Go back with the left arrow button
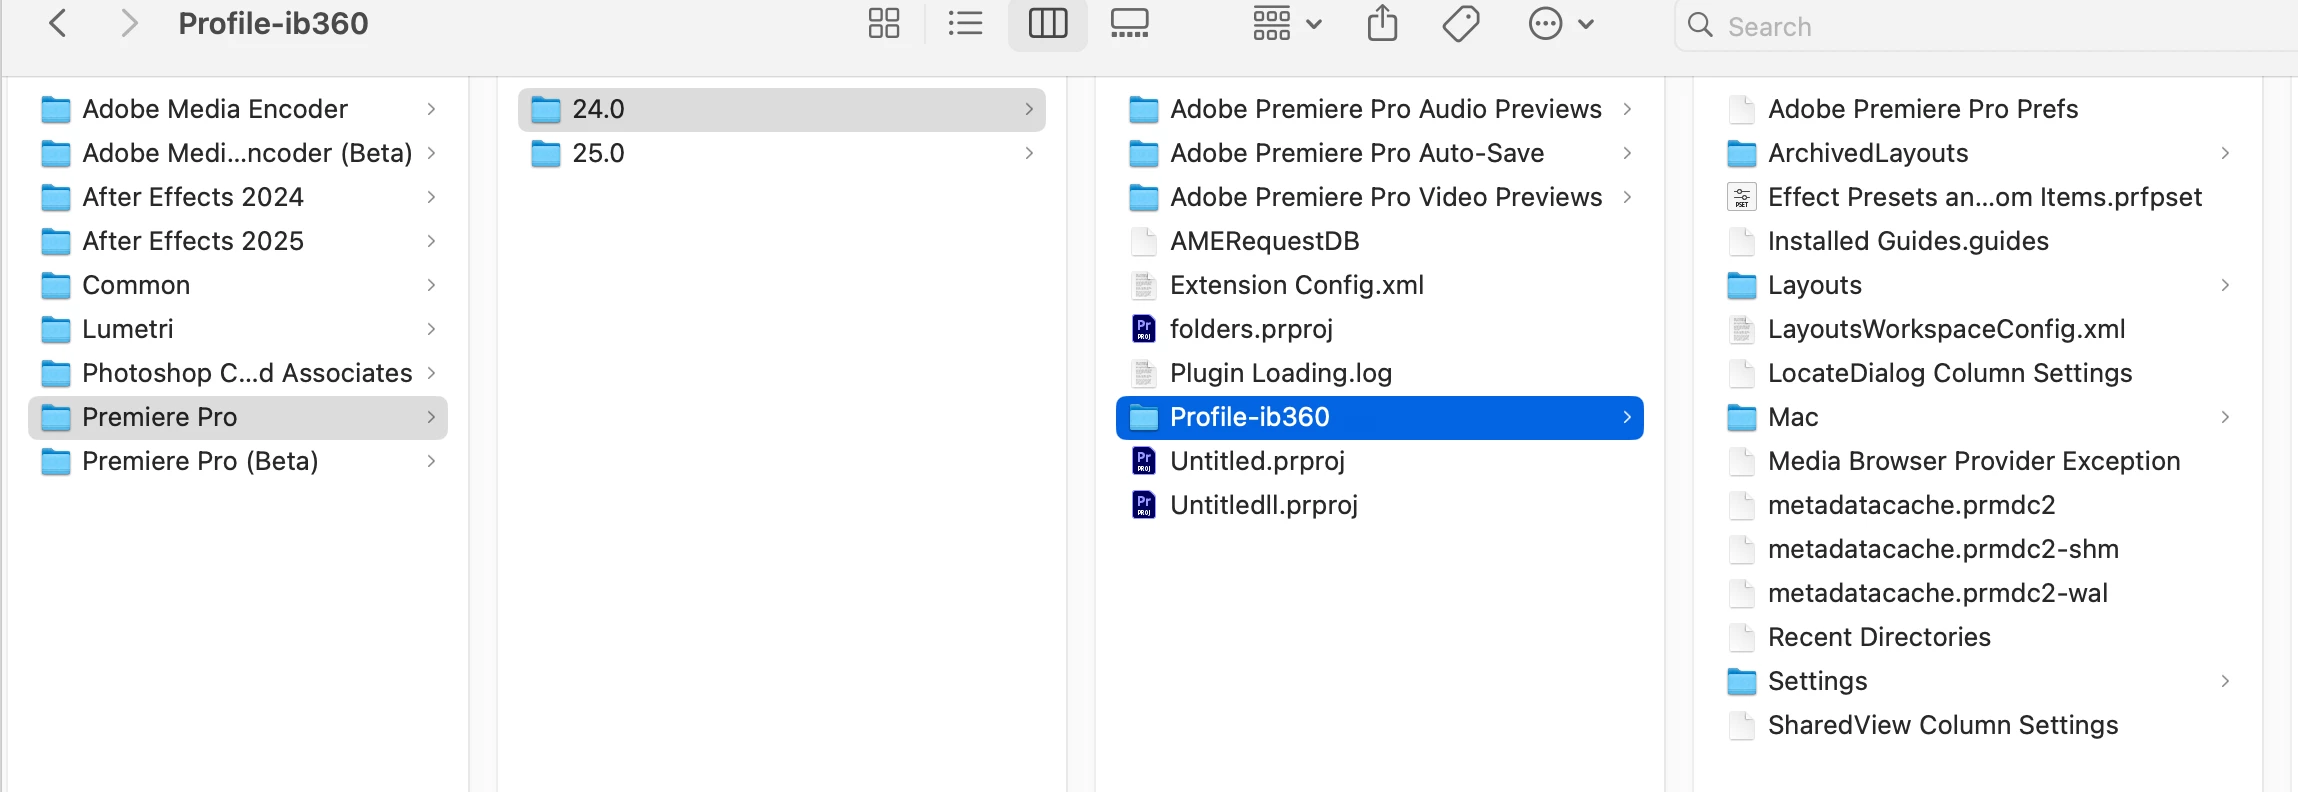The image size is (2298, 792). click(58, 23)
